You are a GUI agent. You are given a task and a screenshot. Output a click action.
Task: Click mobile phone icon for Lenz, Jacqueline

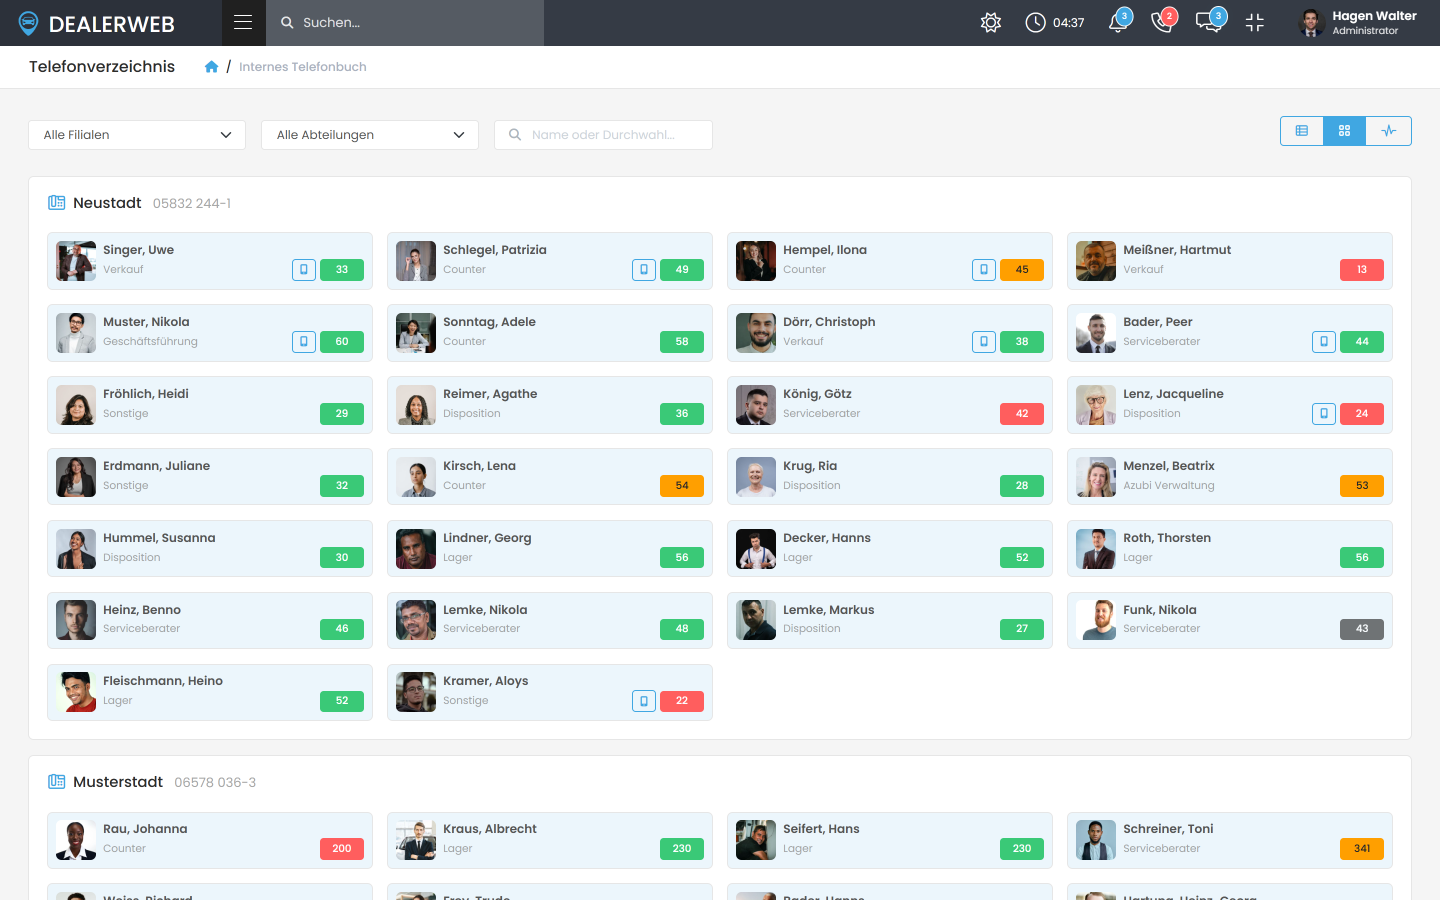click(x=1324, y=414)
